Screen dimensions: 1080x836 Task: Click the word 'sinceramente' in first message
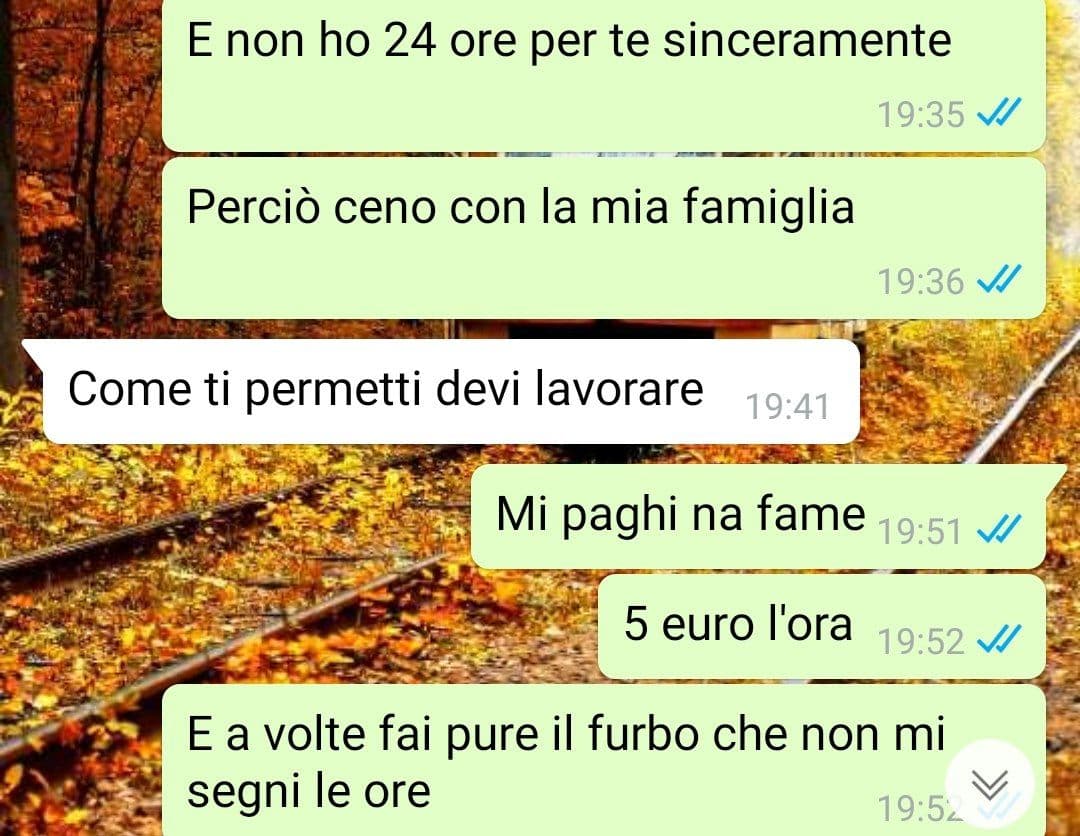tap(807, 40)
